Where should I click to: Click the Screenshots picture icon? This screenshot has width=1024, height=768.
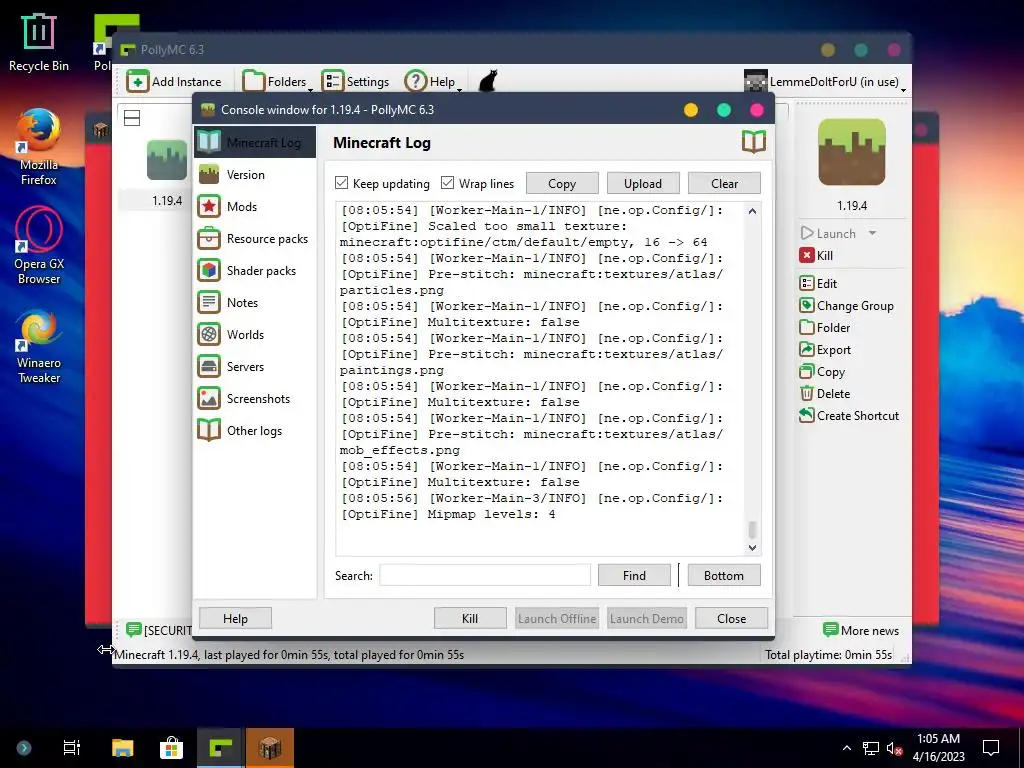point(209,398)
